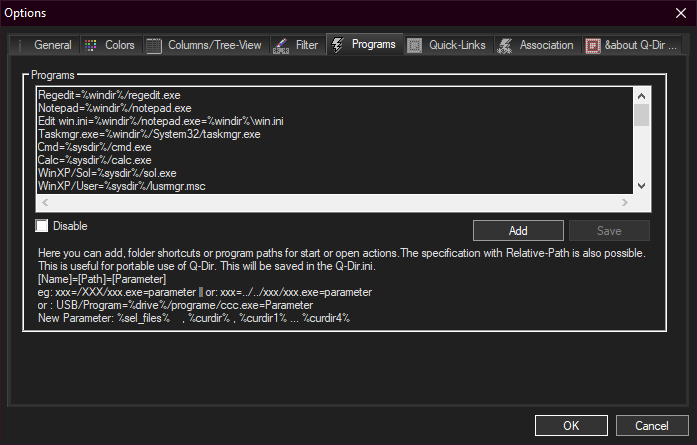Cancel the Options dialog
Viewport: 697px width, 445px height.
point(651,425)
